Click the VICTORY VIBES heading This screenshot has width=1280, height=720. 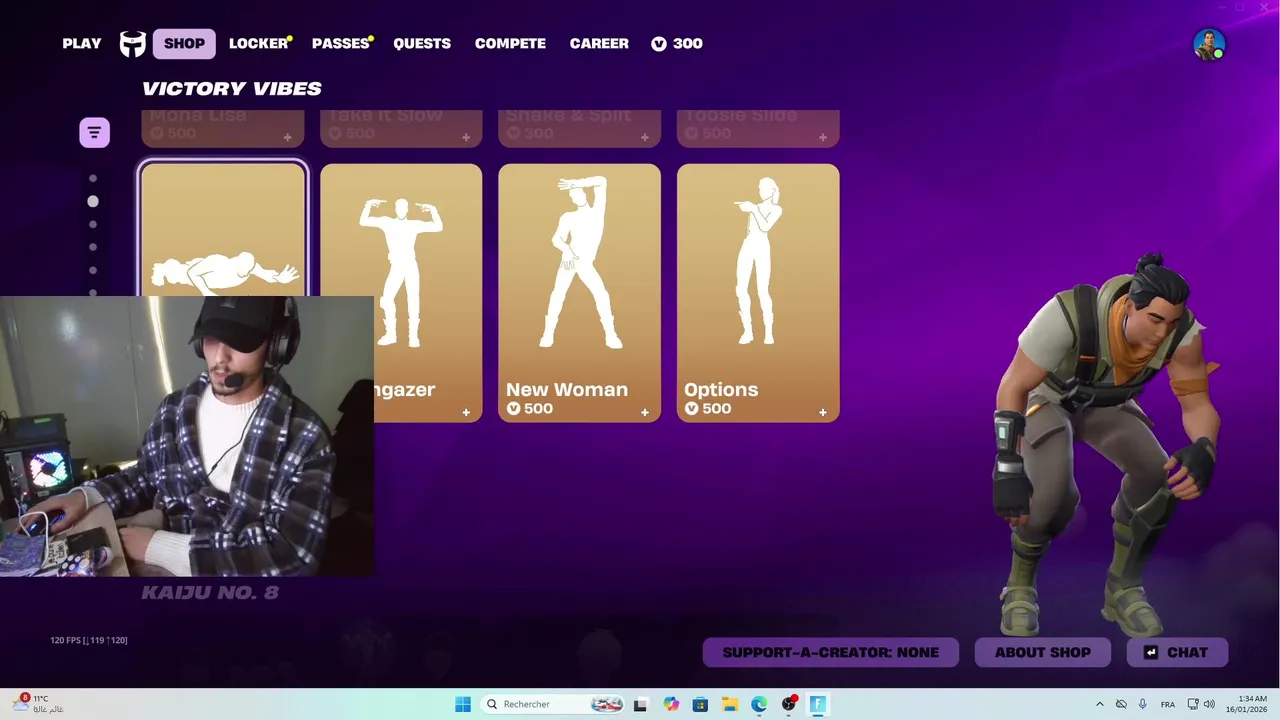point(232,88)
